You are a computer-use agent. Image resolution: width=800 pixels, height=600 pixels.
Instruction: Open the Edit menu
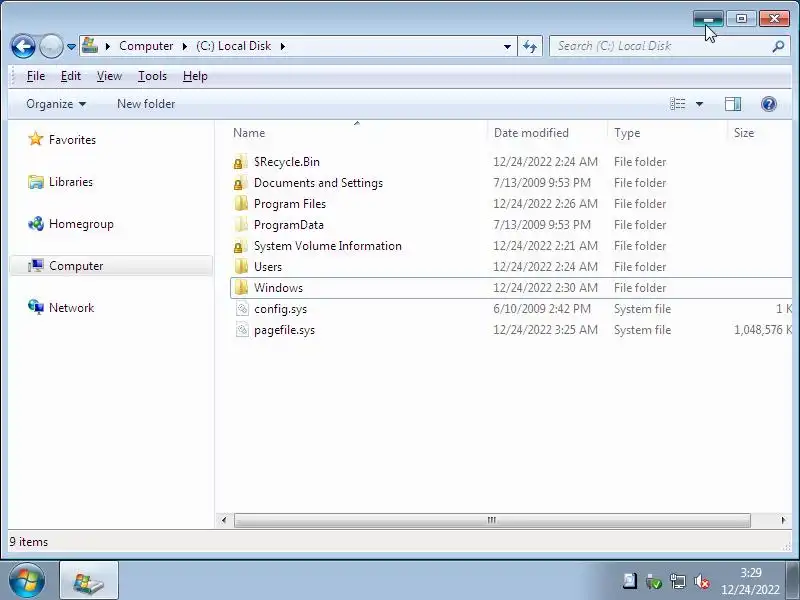coord(70,76)
